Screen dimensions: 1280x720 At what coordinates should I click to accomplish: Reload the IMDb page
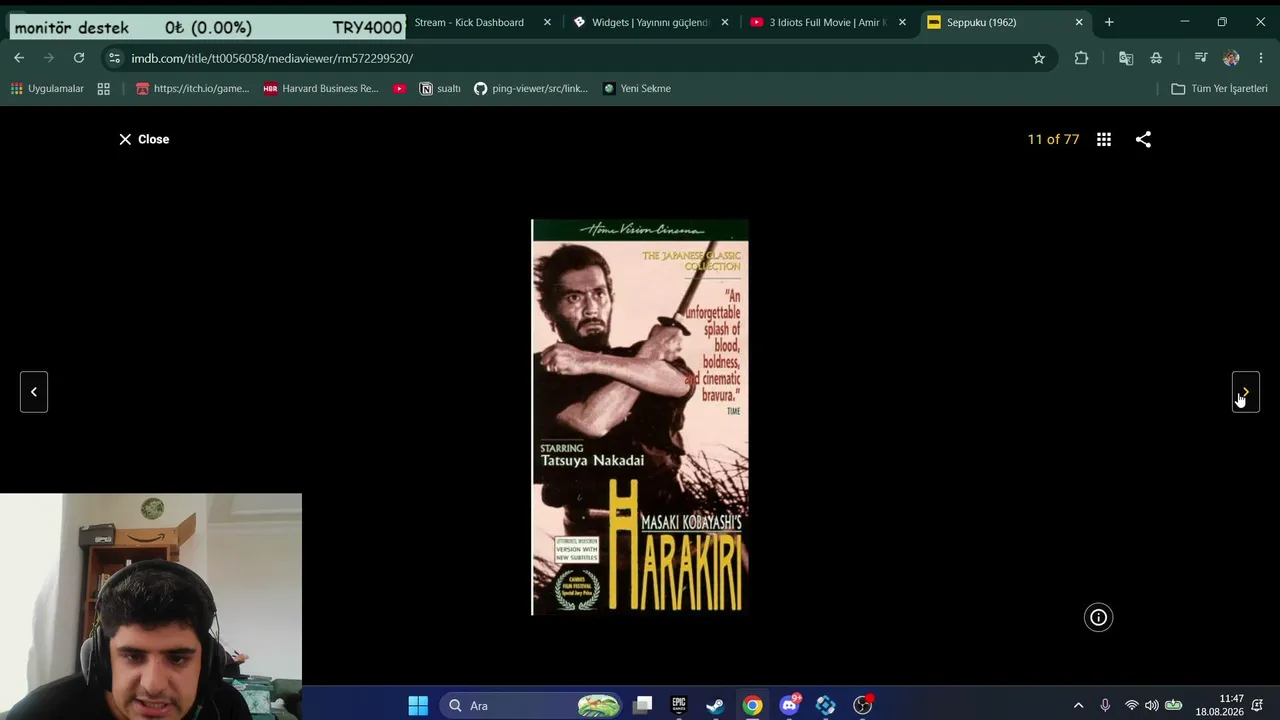(79, 58)
